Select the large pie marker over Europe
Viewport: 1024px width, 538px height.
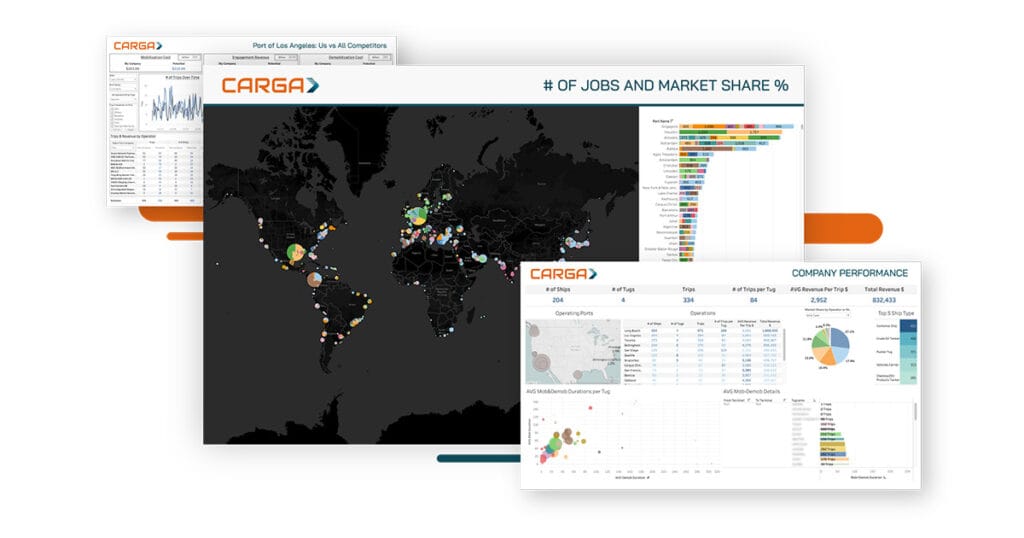point(418,214)
